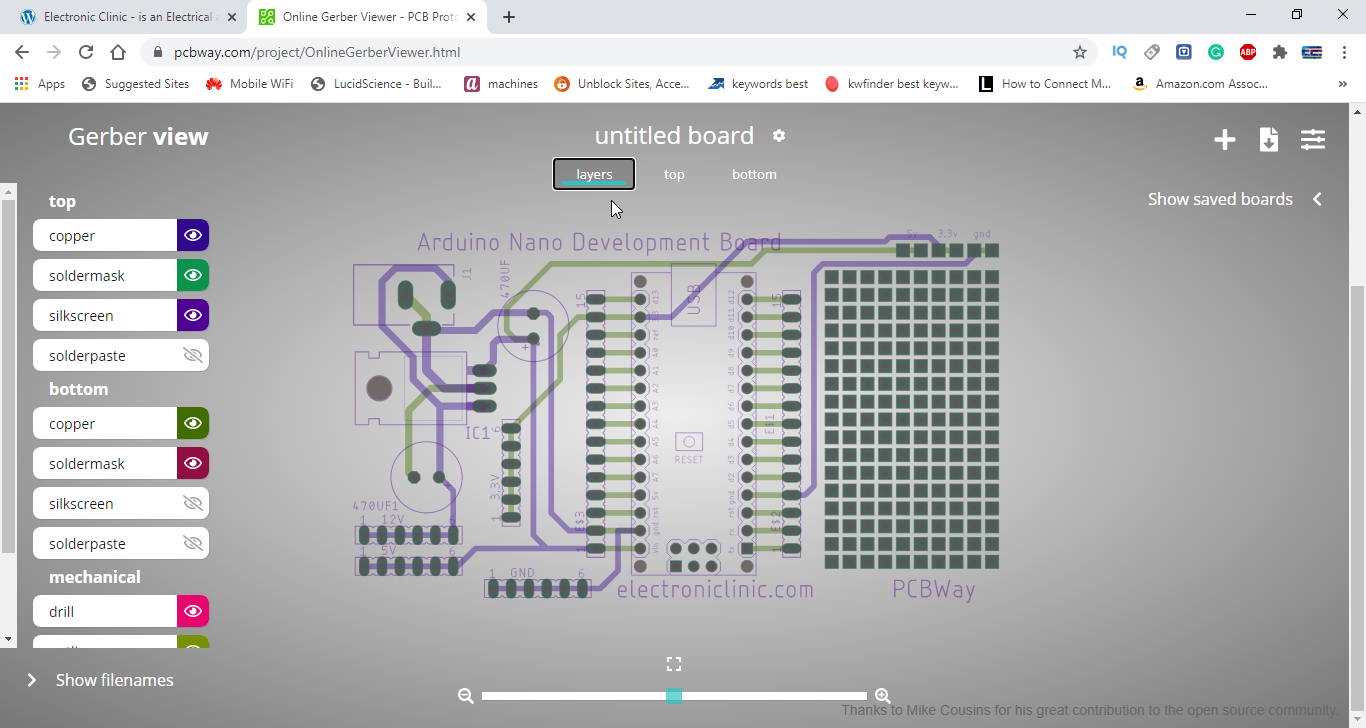Image resolution: width=1366 pixels, height=728 pixels.
Task: Open the Chrome three-dot menu
Action: (x=1344, y=52)
